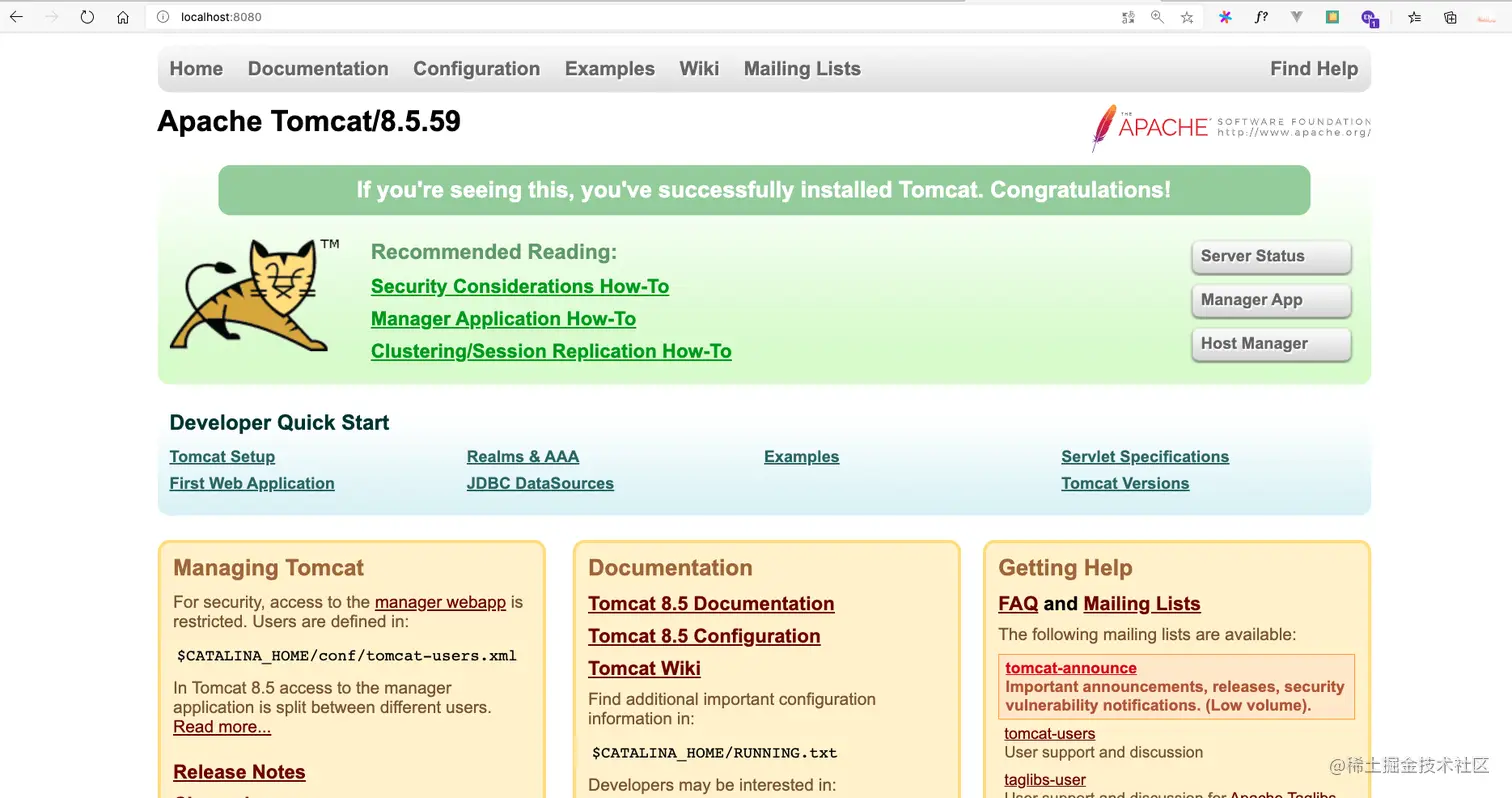Click the Recommended Reading: heading
The width and height of the screenshot is (1512, 798).
click(x=494, y=252)
